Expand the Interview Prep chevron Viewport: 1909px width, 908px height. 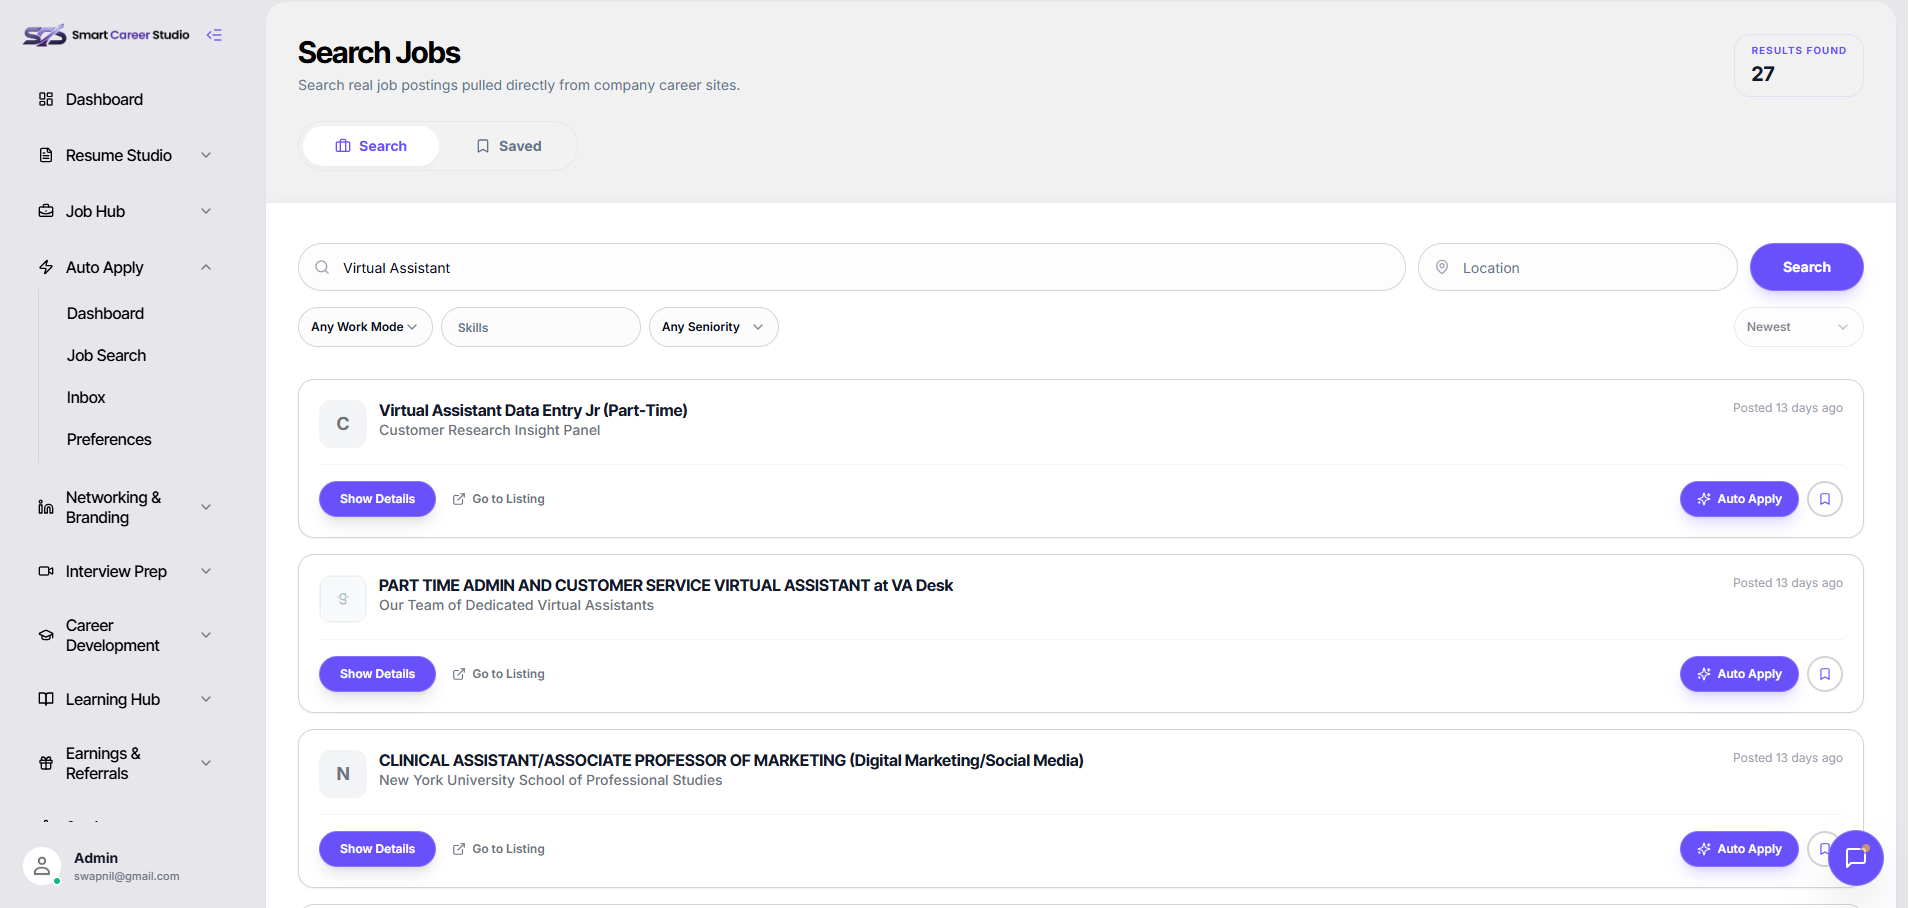206,571
